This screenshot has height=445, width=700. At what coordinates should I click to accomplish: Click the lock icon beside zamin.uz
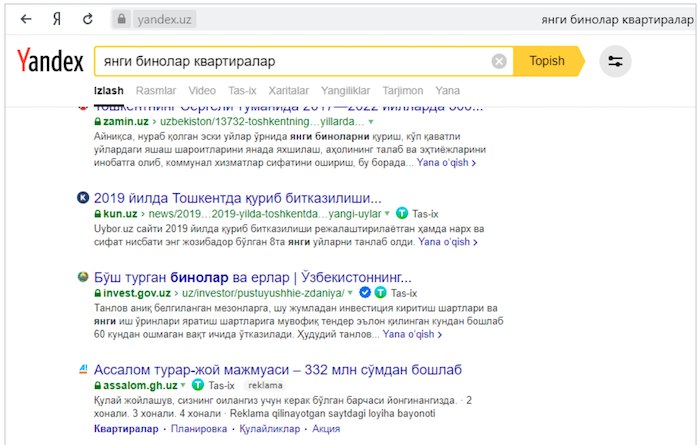(x=98, y=122)
